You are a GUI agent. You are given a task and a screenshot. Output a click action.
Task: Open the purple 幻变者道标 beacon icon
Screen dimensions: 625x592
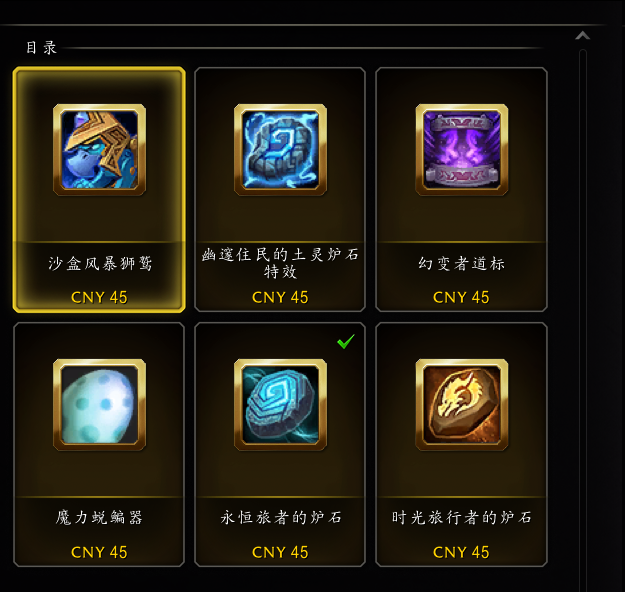pos(462,149)
